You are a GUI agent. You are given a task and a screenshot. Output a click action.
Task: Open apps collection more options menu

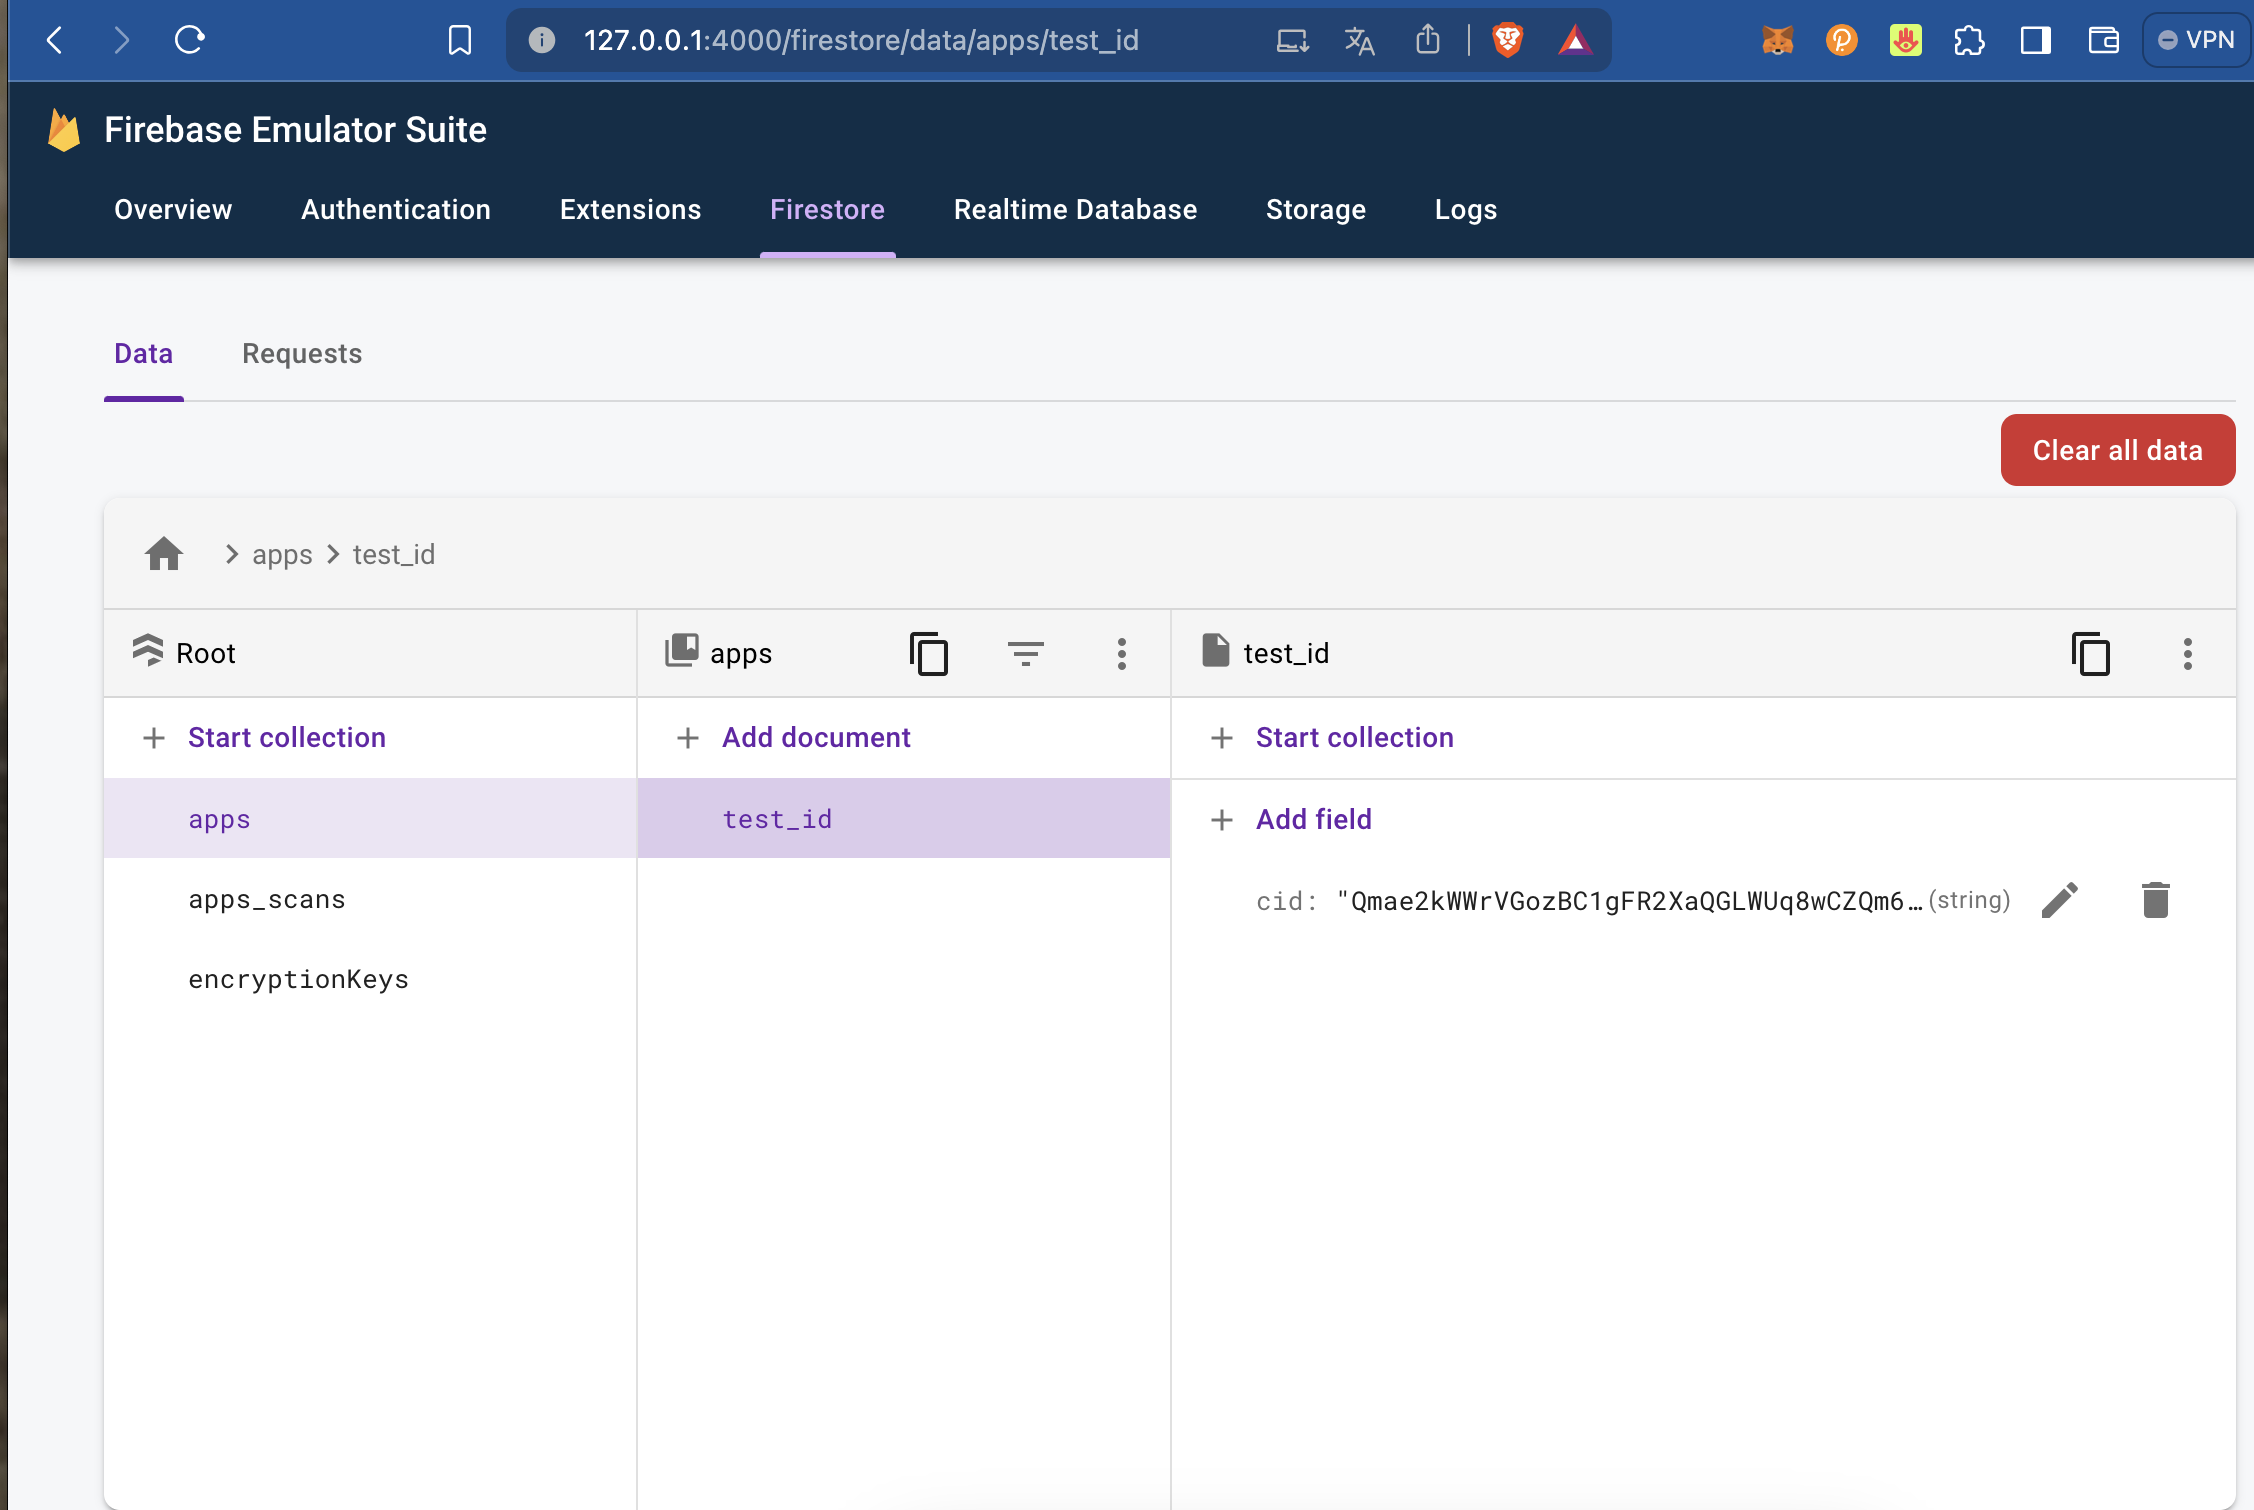pos(1121,654)
